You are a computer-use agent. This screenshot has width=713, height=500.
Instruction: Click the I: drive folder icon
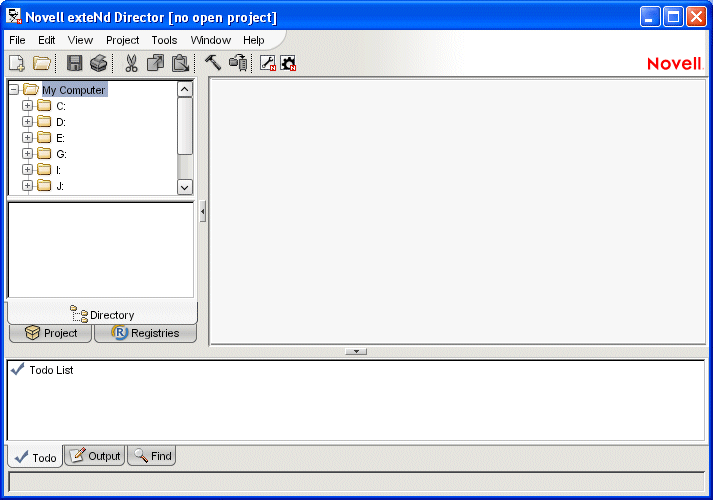pos(44,170)
